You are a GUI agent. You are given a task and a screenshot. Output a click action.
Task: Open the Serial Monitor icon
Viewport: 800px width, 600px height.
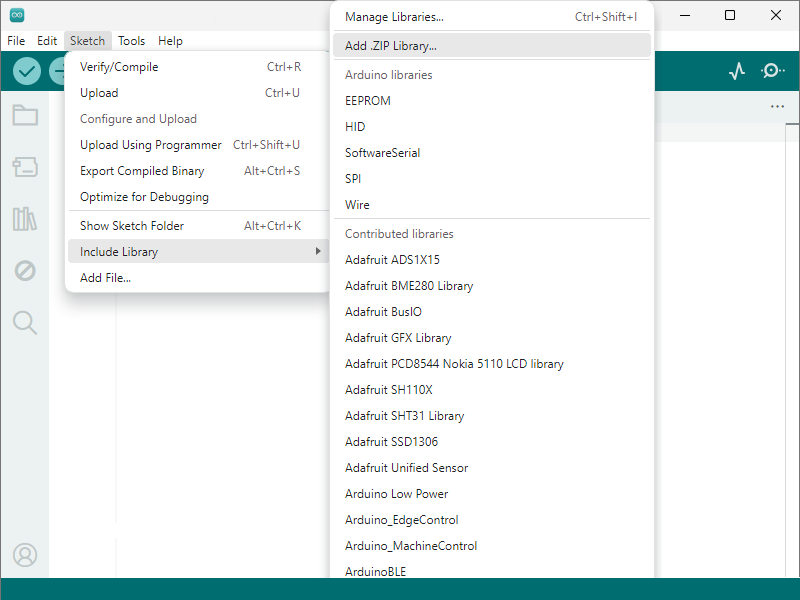(773, 71)
